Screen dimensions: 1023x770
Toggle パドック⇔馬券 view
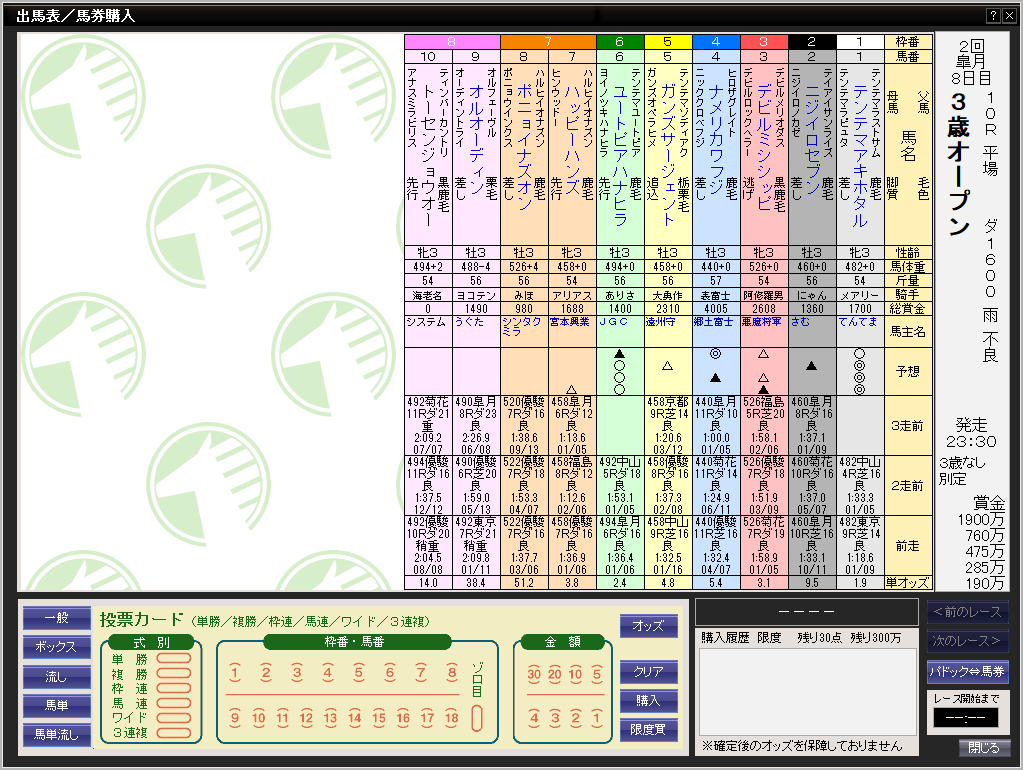click(968, 671)
